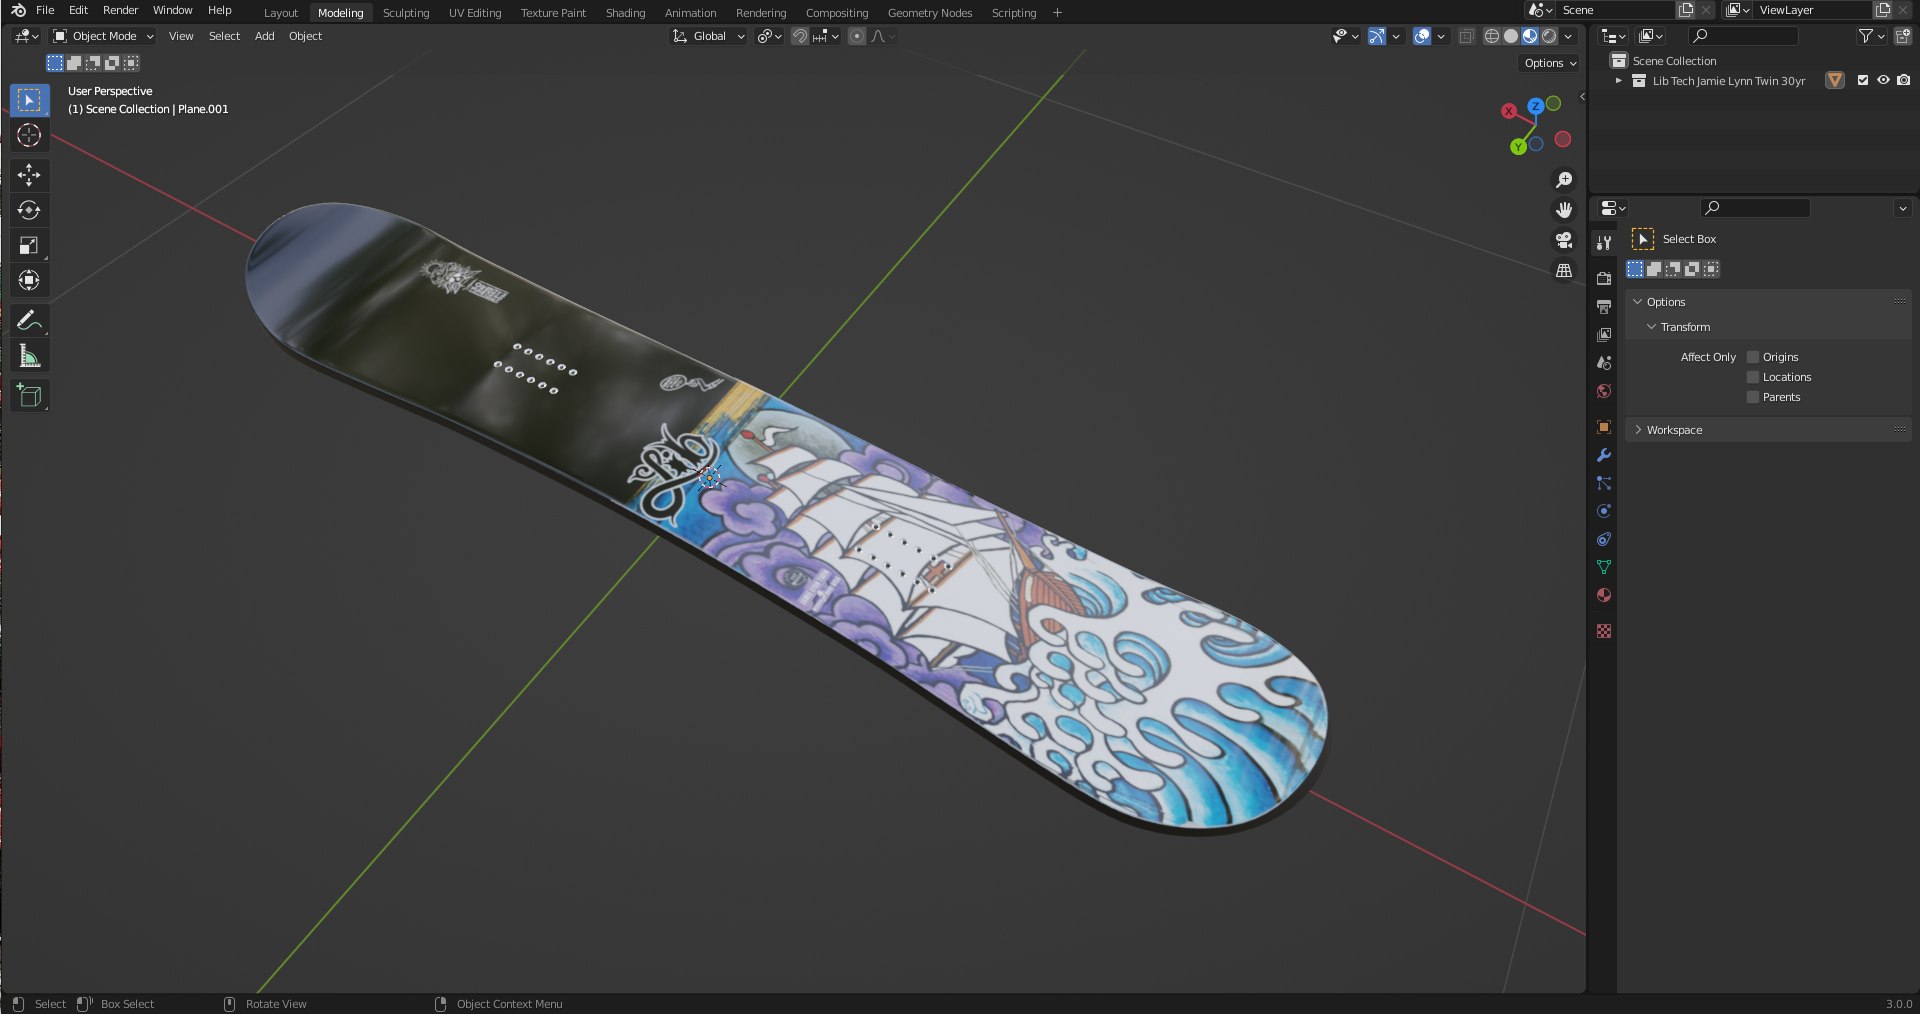Open the Particles properties tab

click(1604, 483)
